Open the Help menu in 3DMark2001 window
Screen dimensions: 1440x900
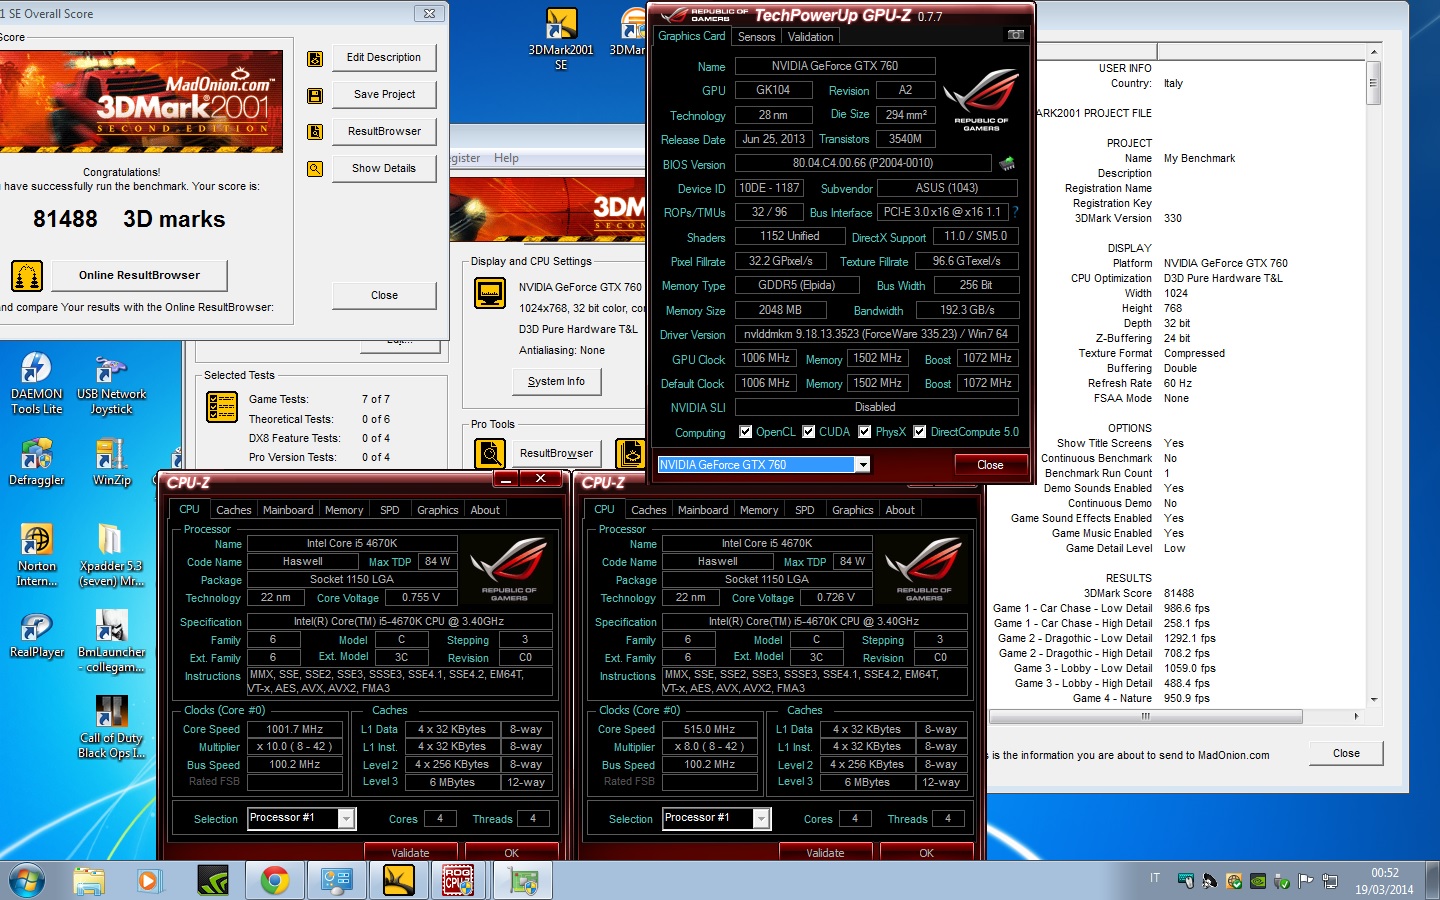tap(506, 158)
